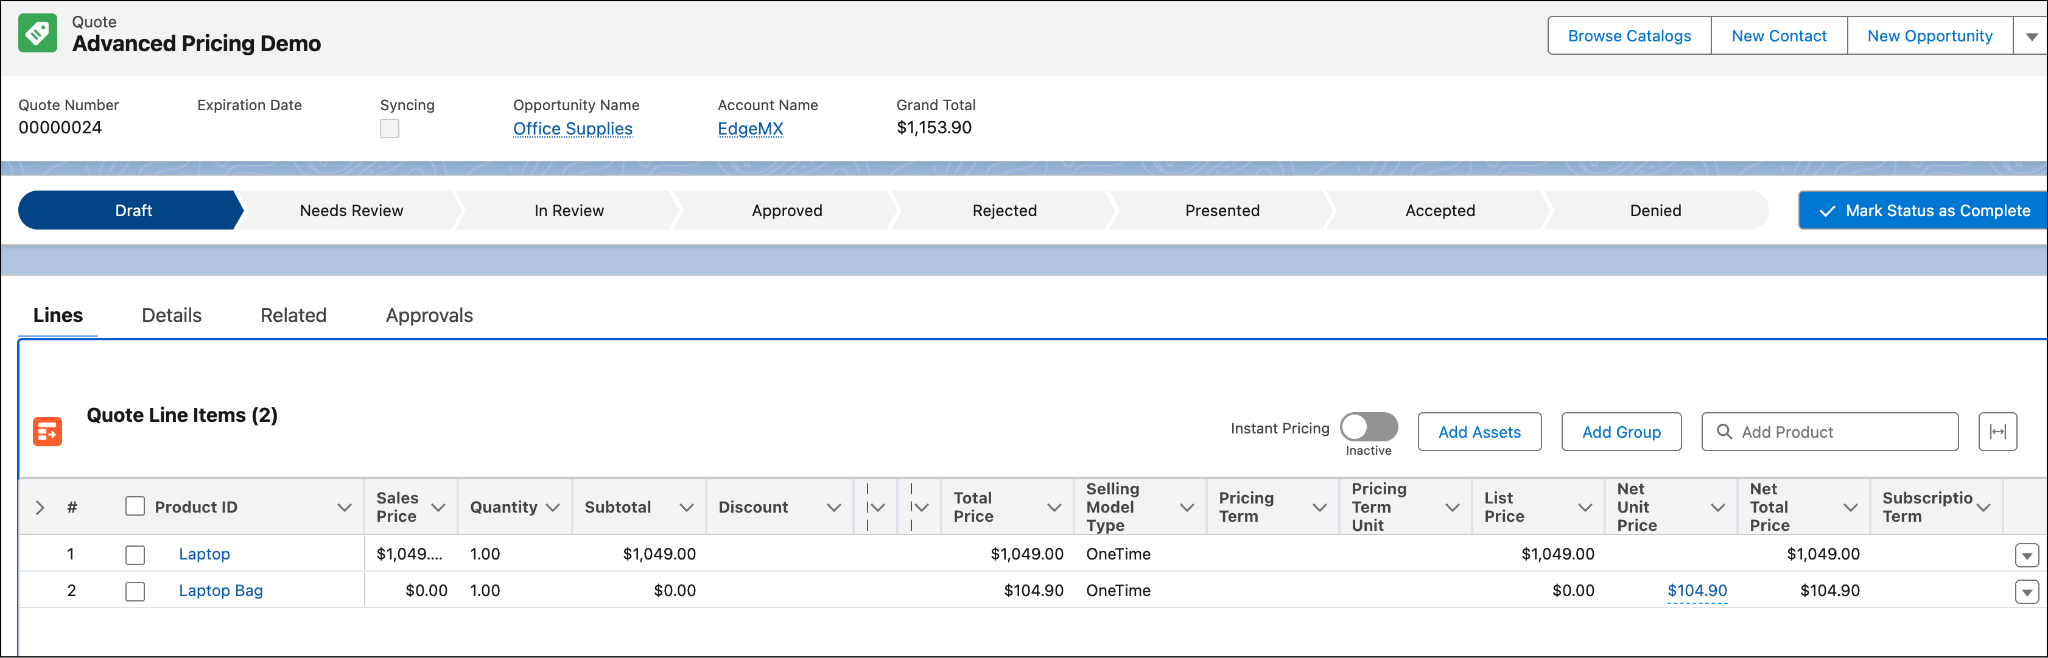Click the column width fit icon button
The width and height of the screenshot is (2048, 658).
(1997, 432)
